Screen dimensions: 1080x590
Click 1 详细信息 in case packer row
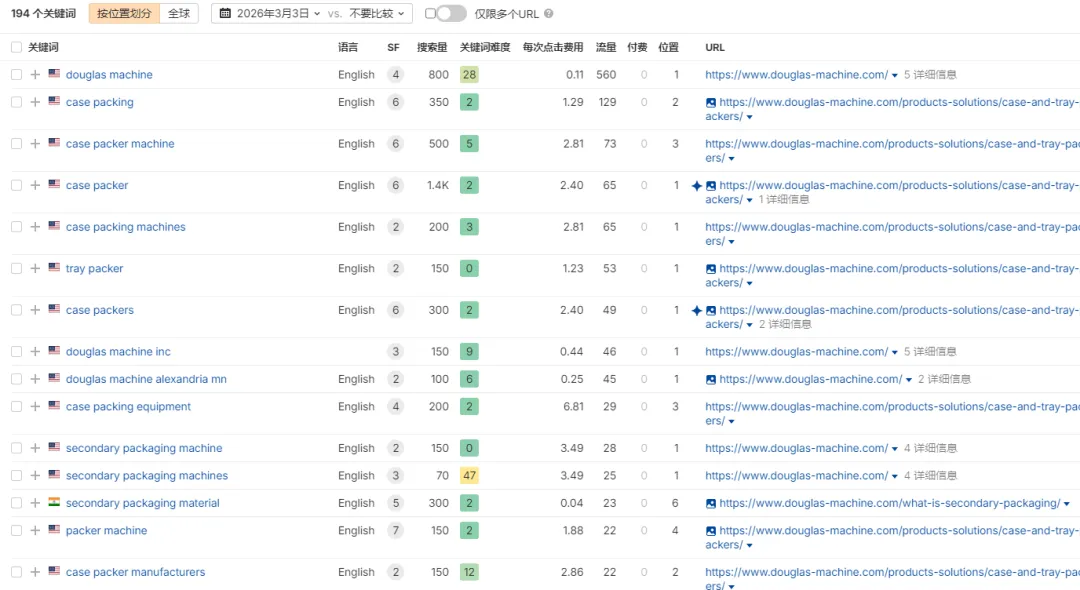coord(784,200)
